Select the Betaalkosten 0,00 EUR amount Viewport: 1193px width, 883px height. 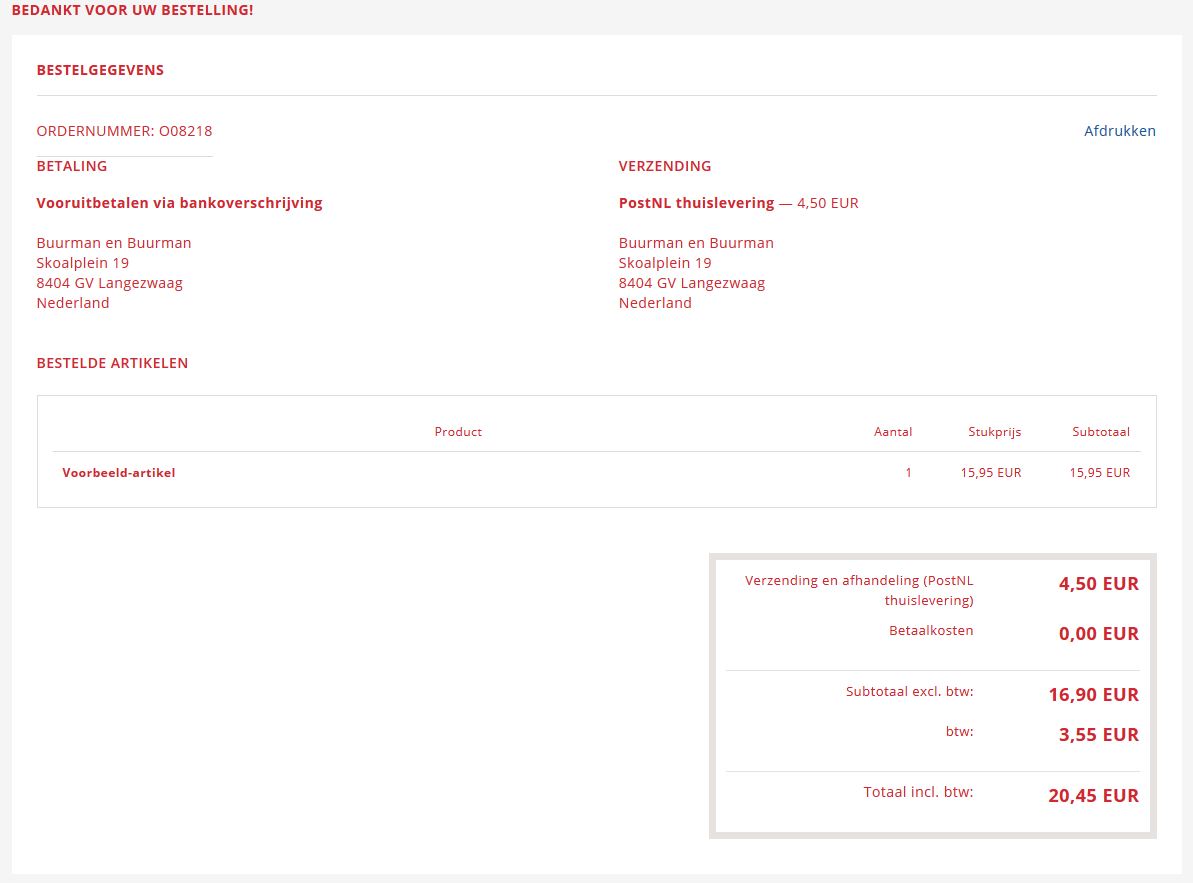1099,634
